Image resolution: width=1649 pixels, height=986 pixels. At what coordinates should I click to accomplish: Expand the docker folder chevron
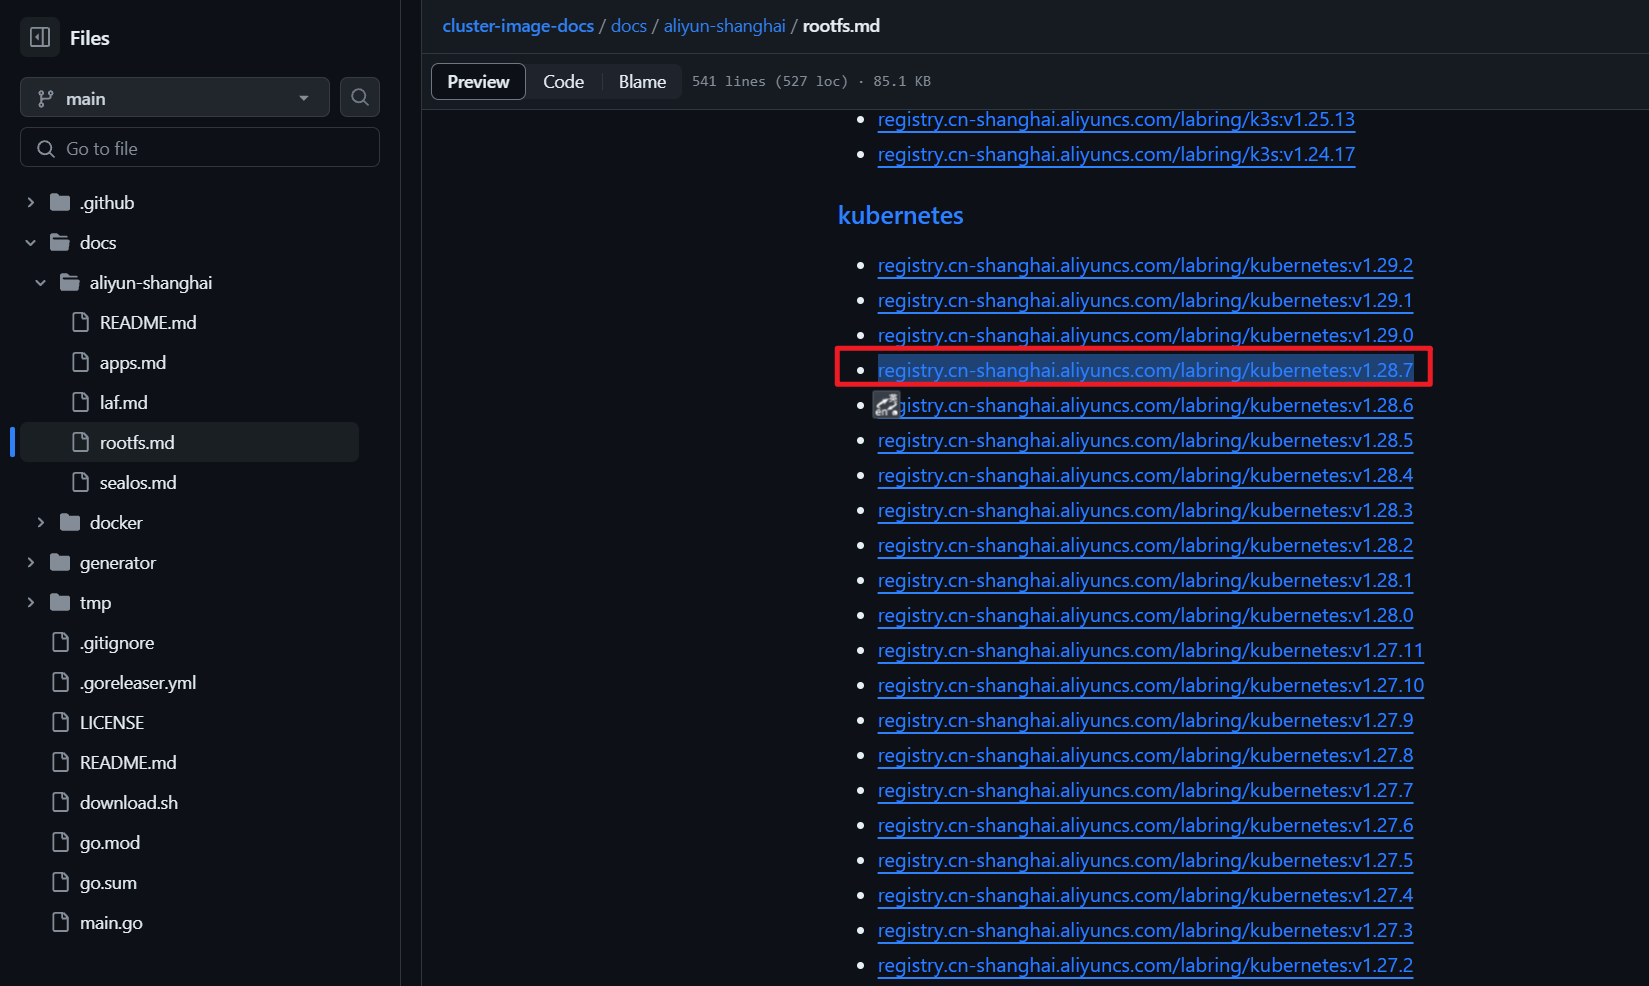(41, 523)
